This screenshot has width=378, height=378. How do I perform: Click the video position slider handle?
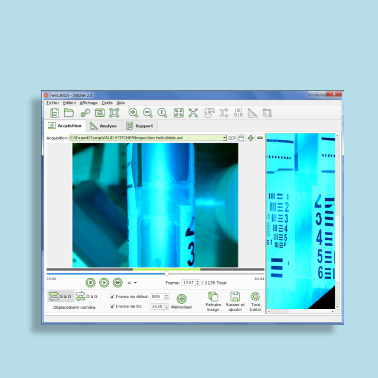167,274
